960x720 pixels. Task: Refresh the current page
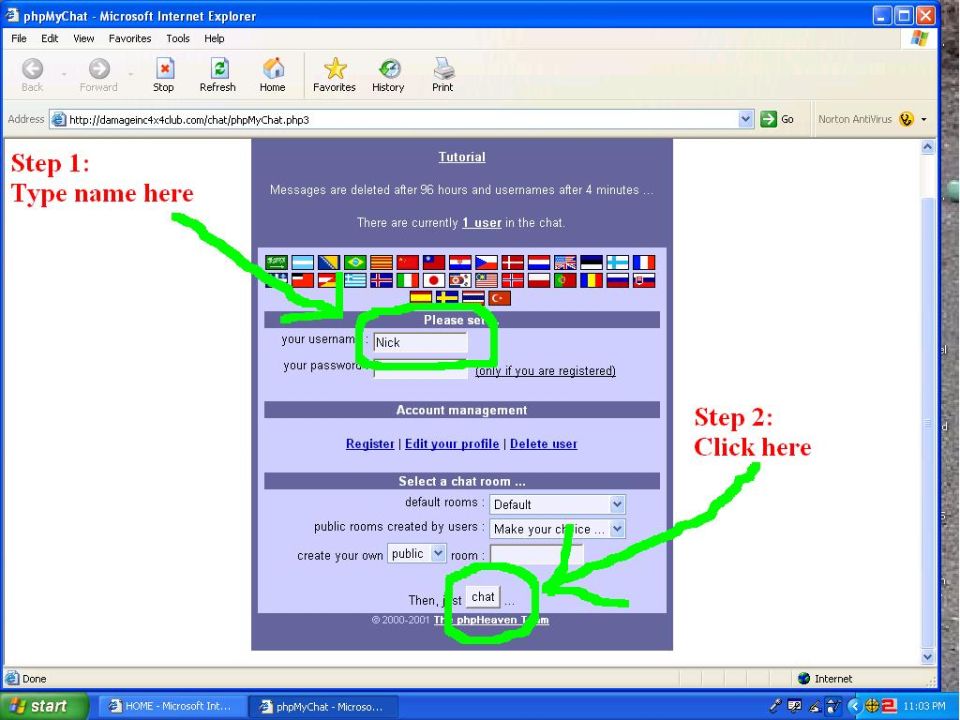[218, 75]
